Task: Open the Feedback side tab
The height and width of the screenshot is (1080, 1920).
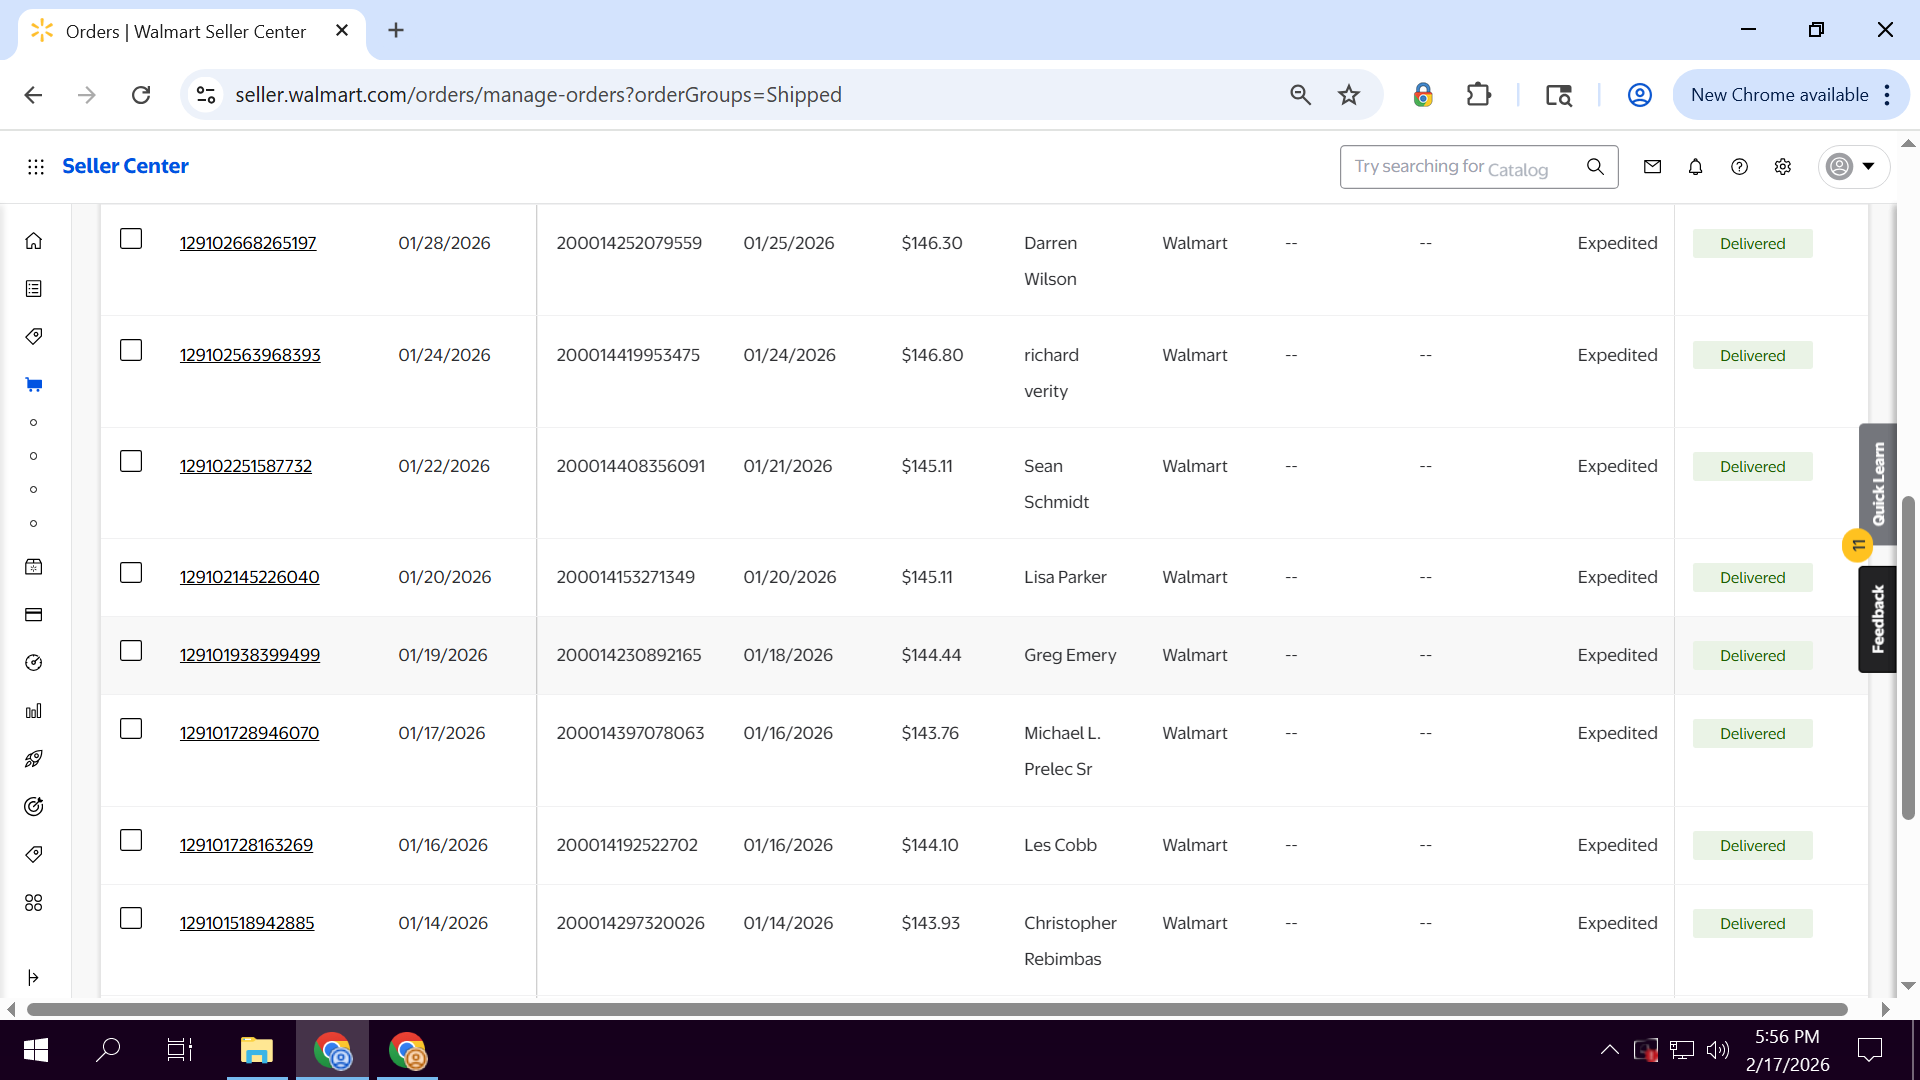Action: pyautogui.click(x=1877, y=619)
